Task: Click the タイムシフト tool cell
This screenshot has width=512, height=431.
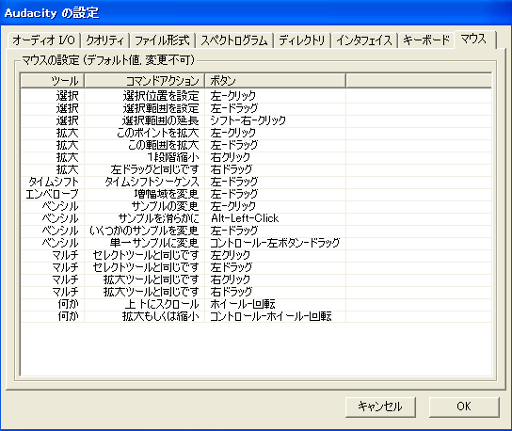Action: [x=53, y=182]
